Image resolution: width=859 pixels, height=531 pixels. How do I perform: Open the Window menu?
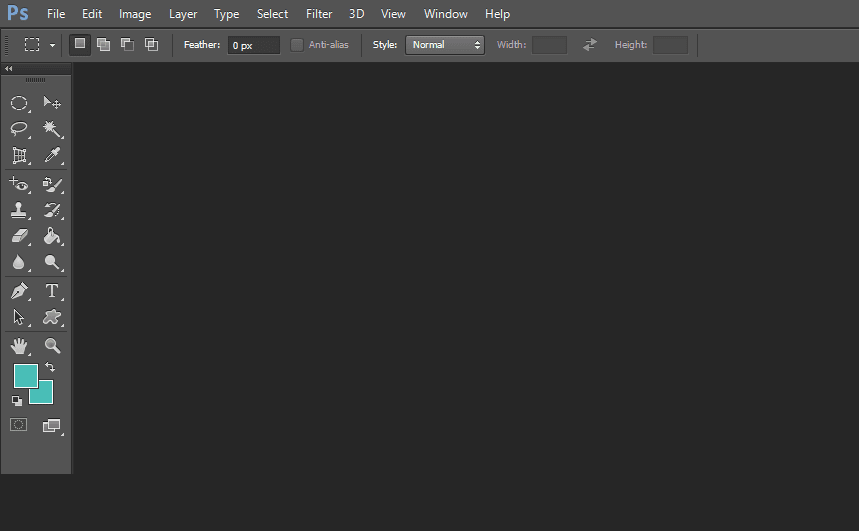tap(446, 14)
